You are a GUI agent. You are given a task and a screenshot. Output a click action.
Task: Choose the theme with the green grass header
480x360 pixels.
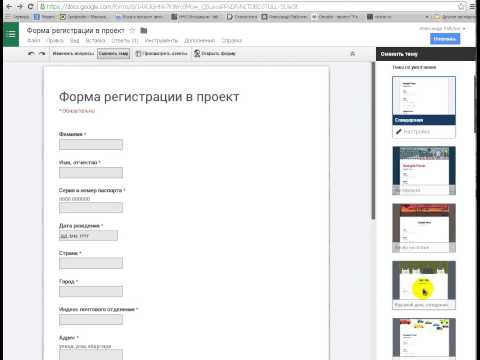click(x=424, y=285)
